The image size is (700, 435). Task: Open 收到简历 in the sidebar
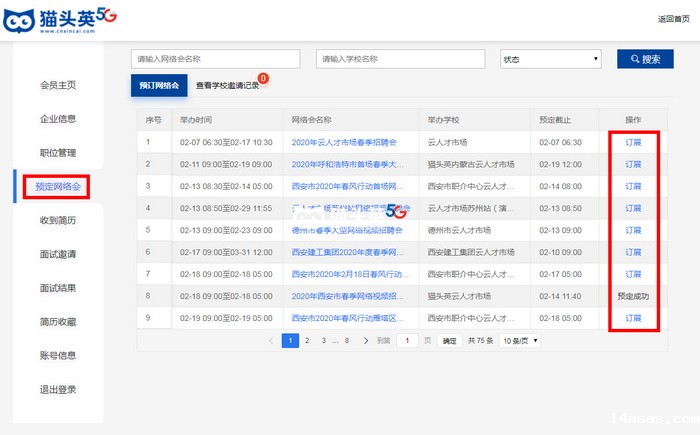tap(58, 220)
